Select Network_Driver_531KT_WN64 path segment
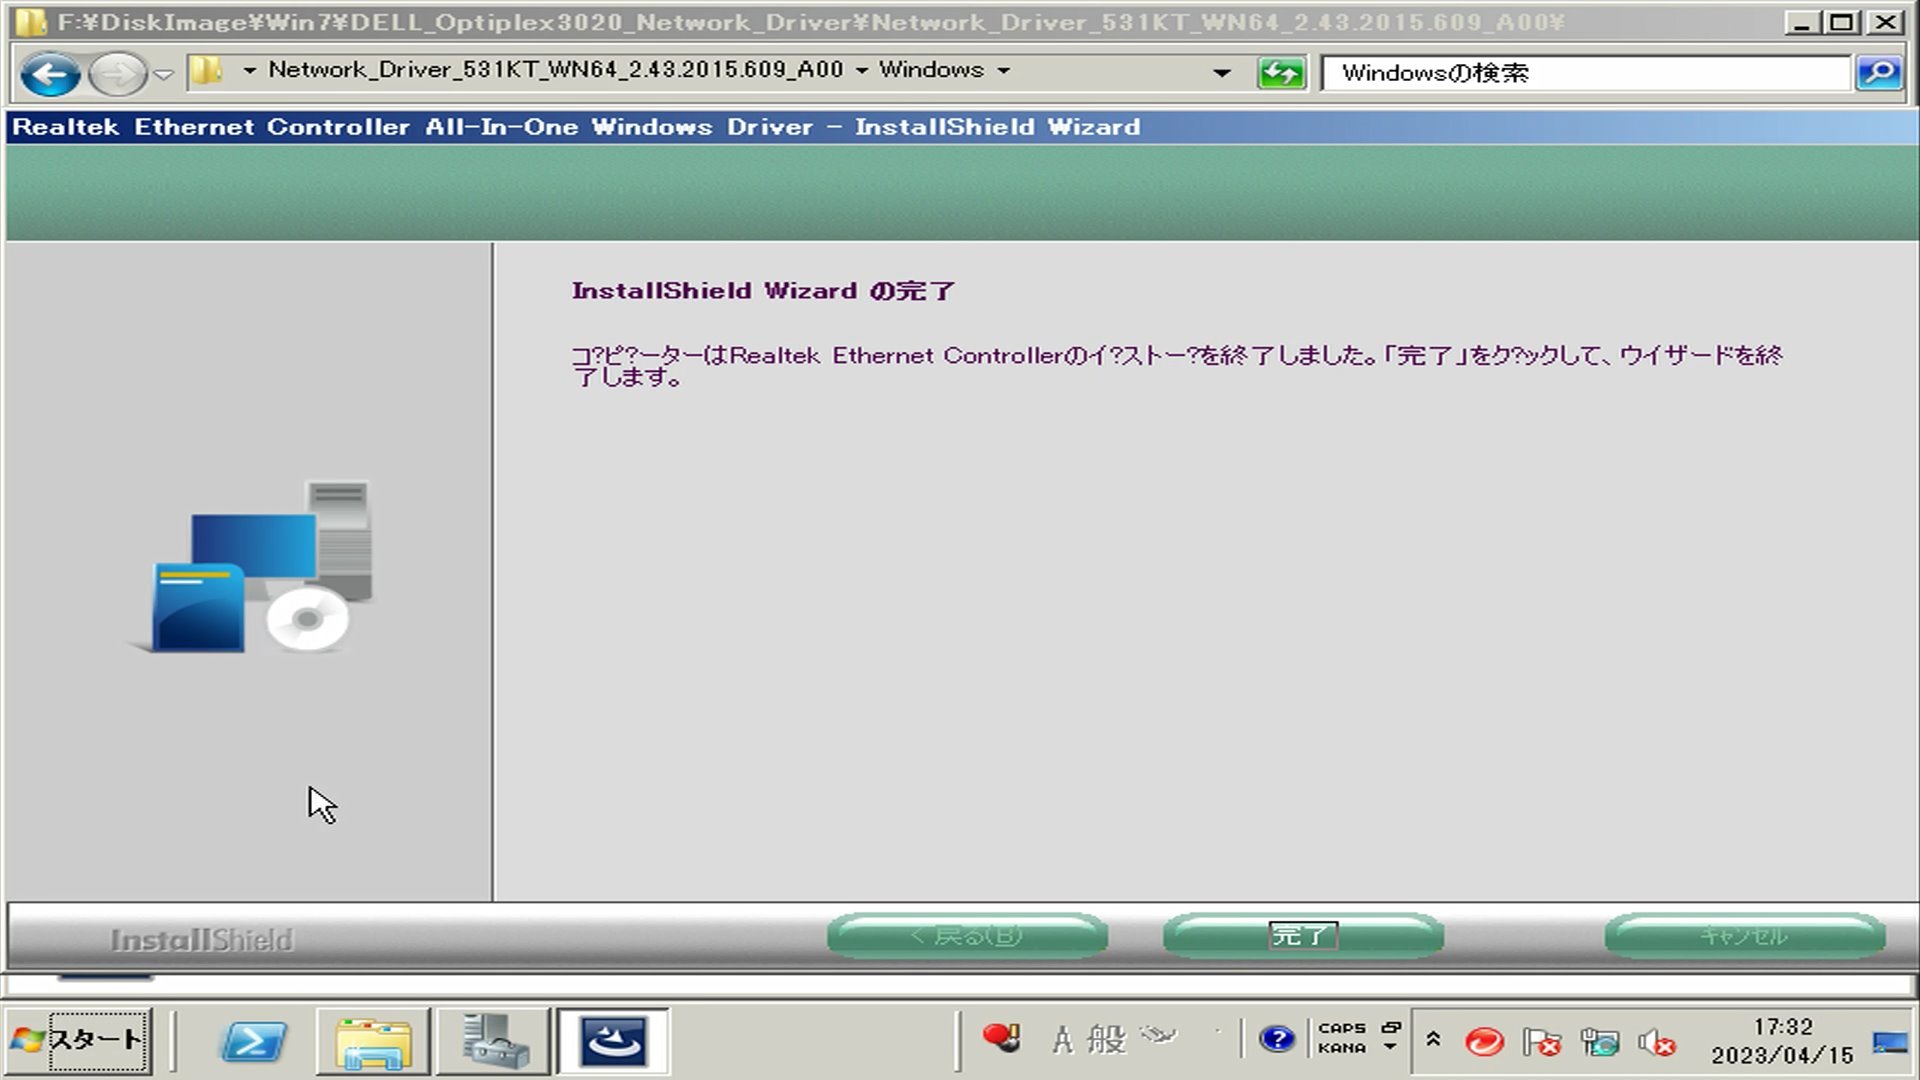Viewport: 1920px width, 1080px height. (x=556, y=70)
